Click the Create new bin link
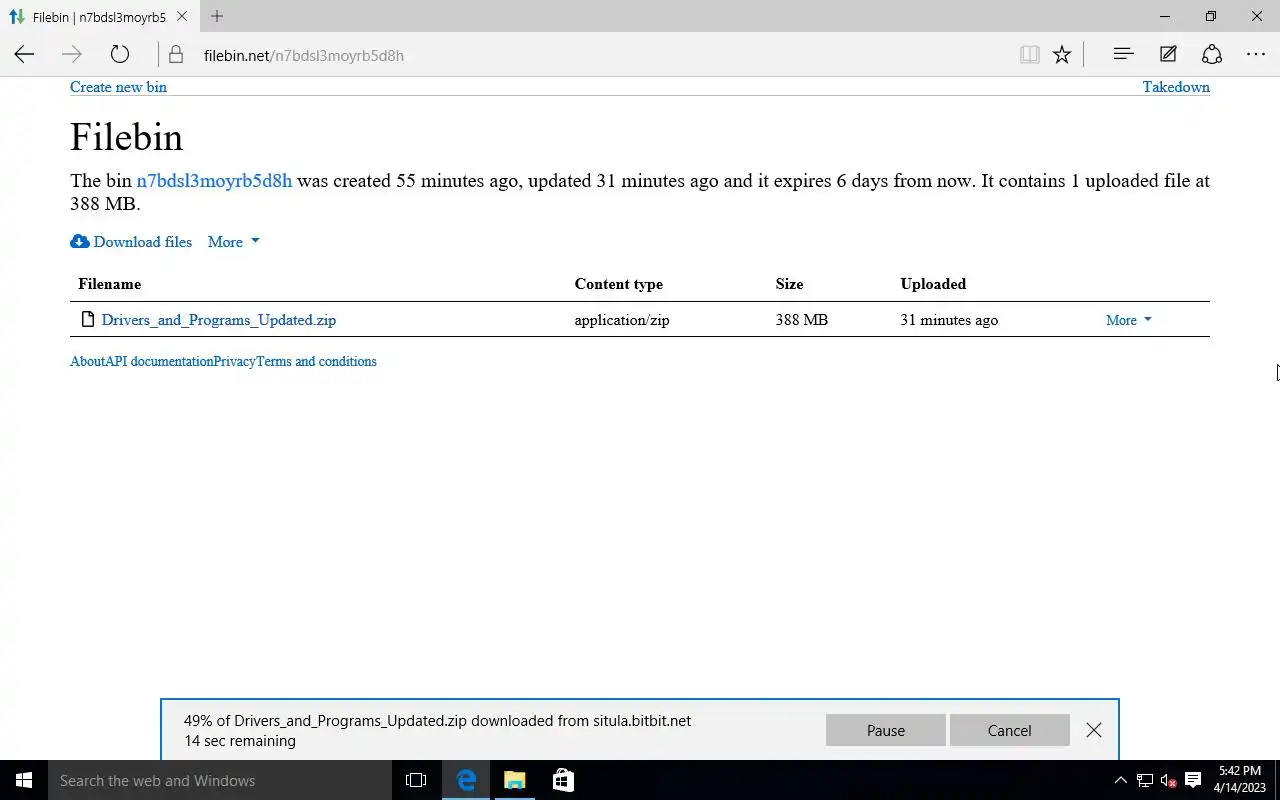 118,87
